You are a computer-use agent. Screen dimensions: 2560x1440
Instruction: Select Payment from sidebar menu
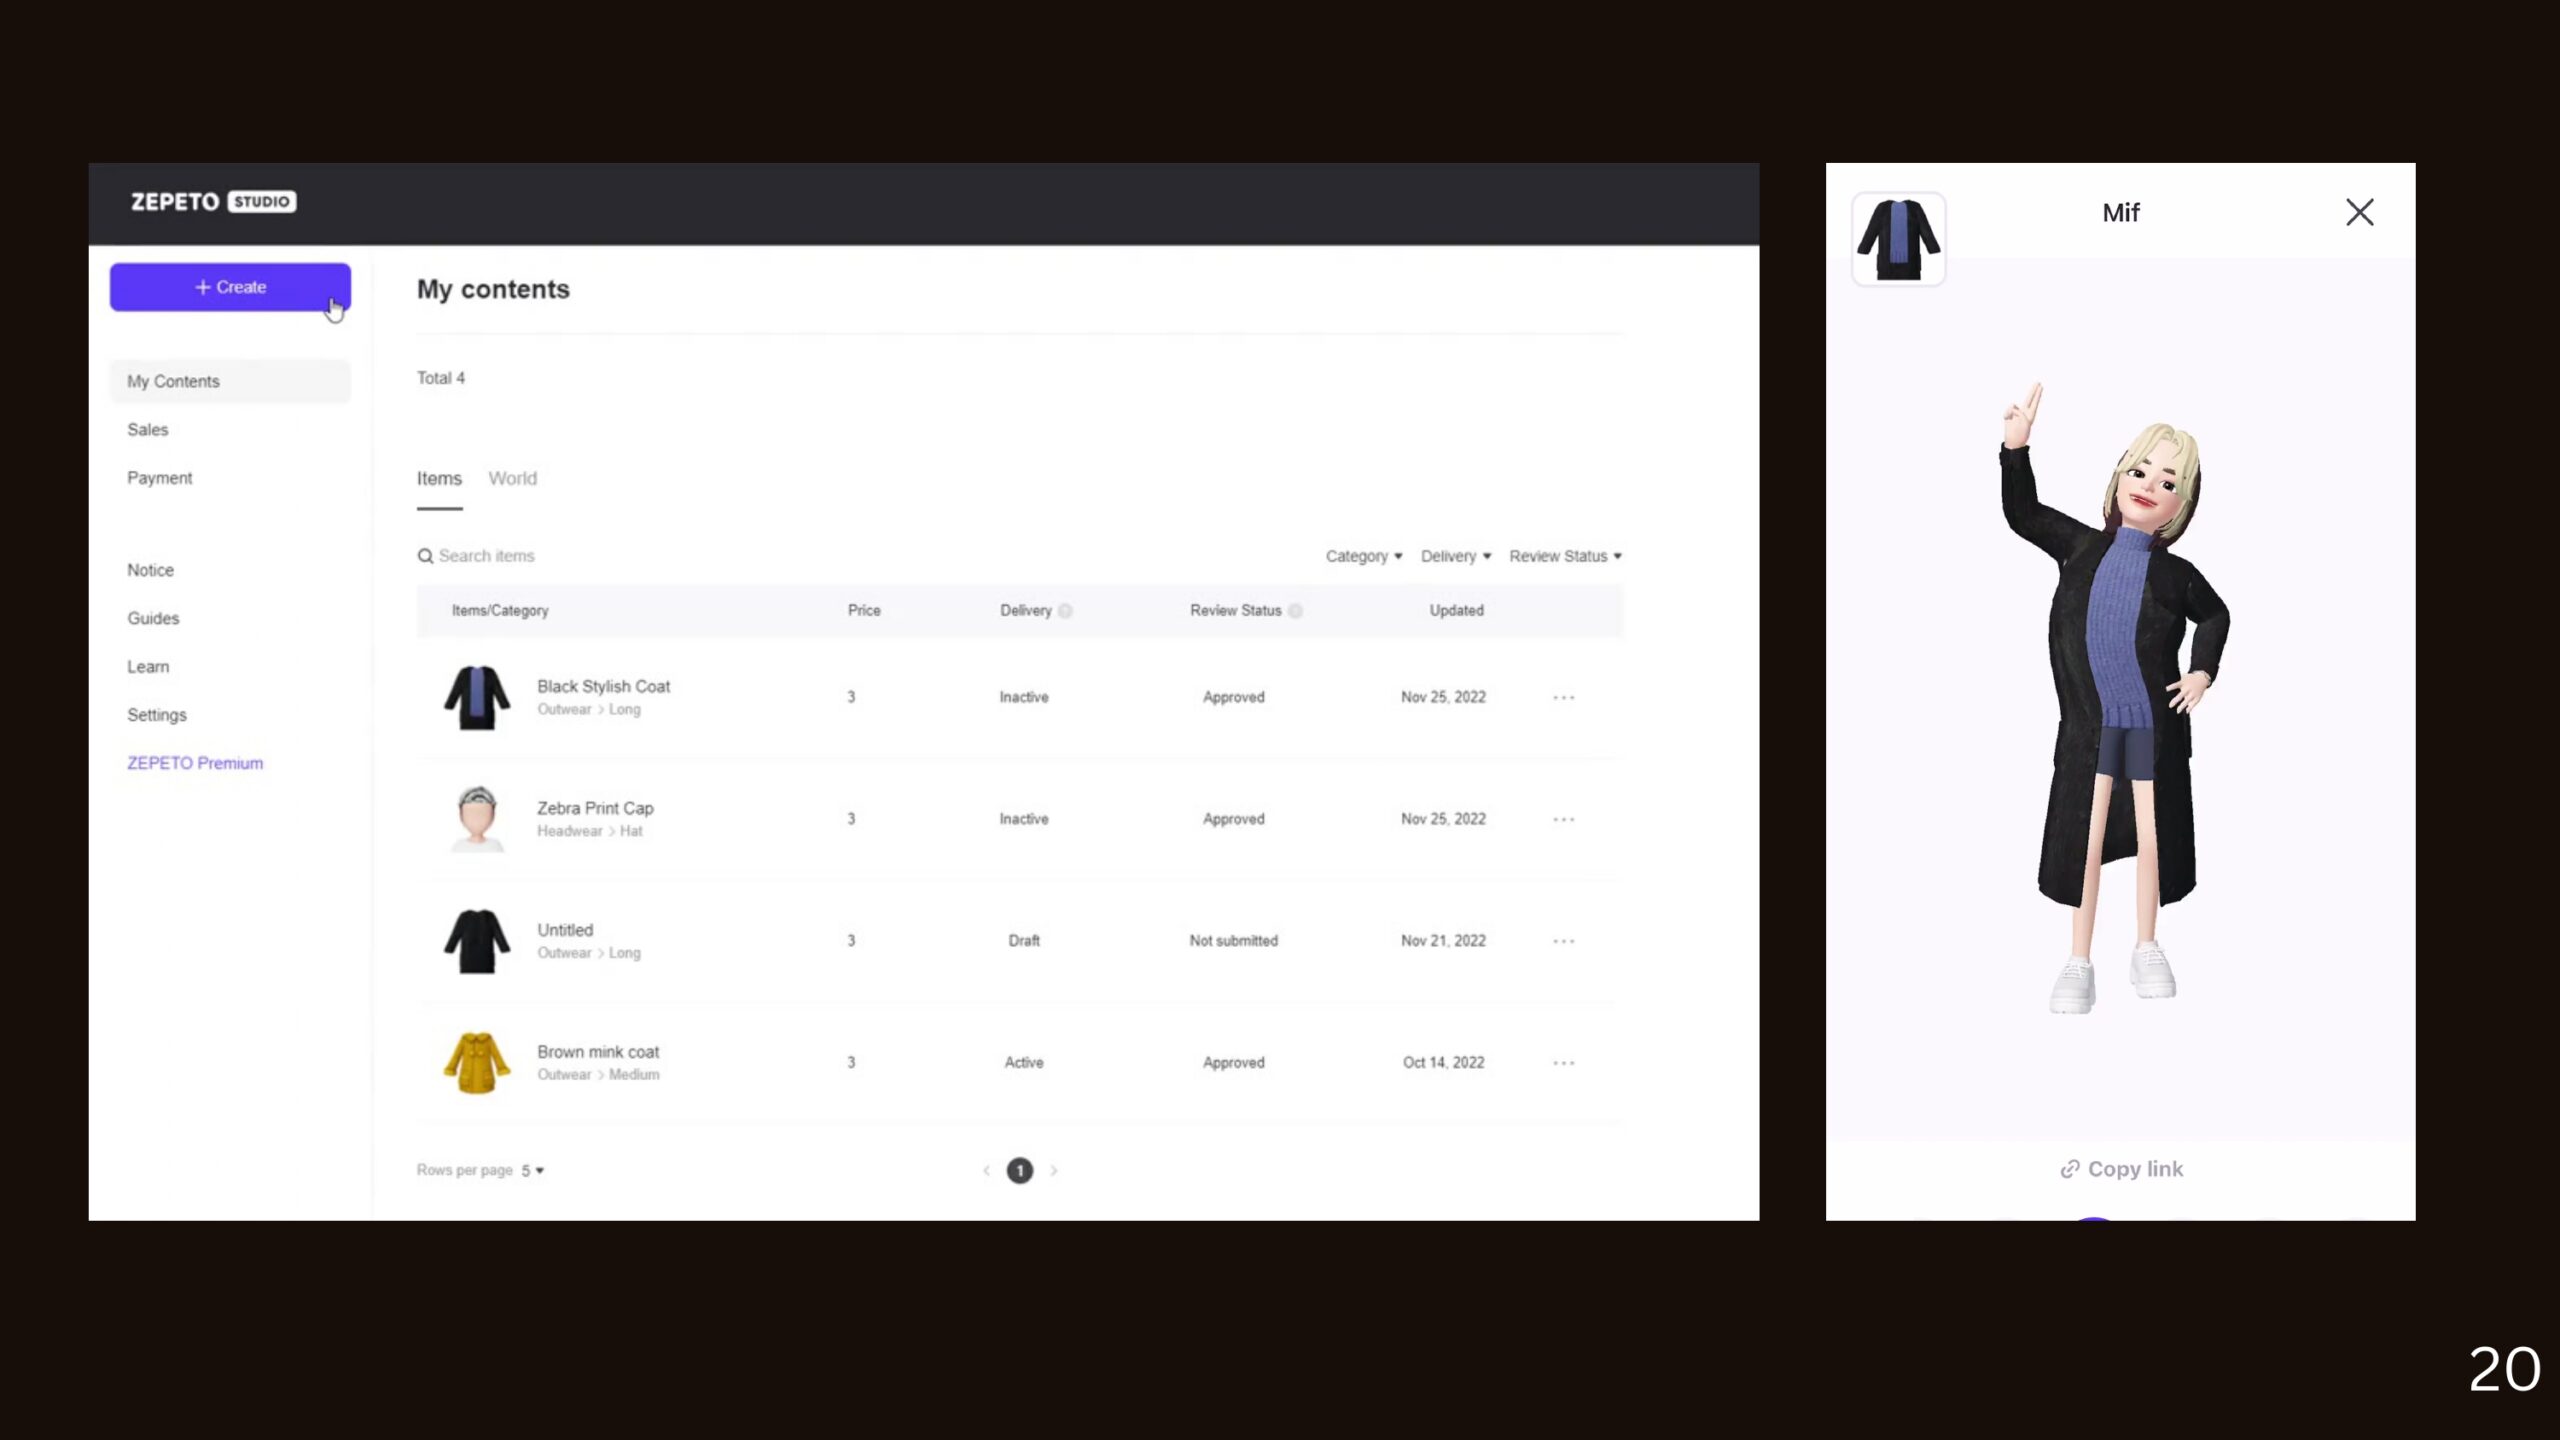click(160, 476)
